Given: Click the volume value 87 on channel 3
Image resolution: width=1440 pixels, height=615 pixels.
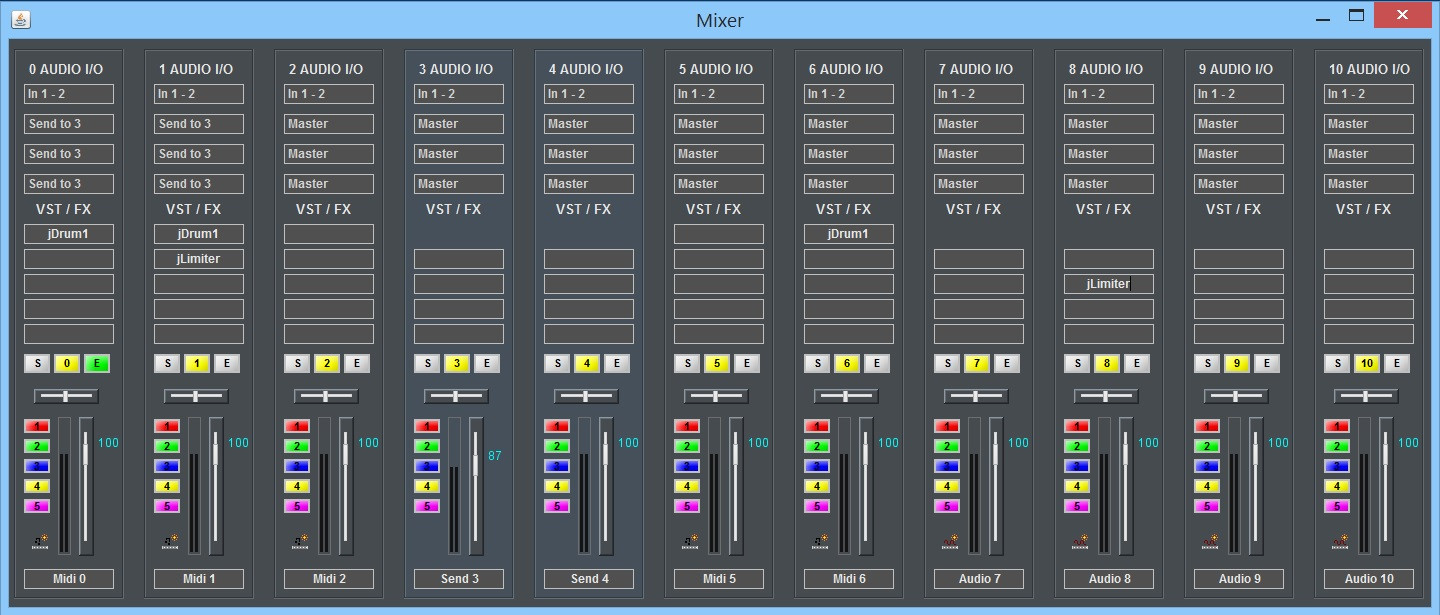Looking at the screenshot, I should [x=495, y=456].
